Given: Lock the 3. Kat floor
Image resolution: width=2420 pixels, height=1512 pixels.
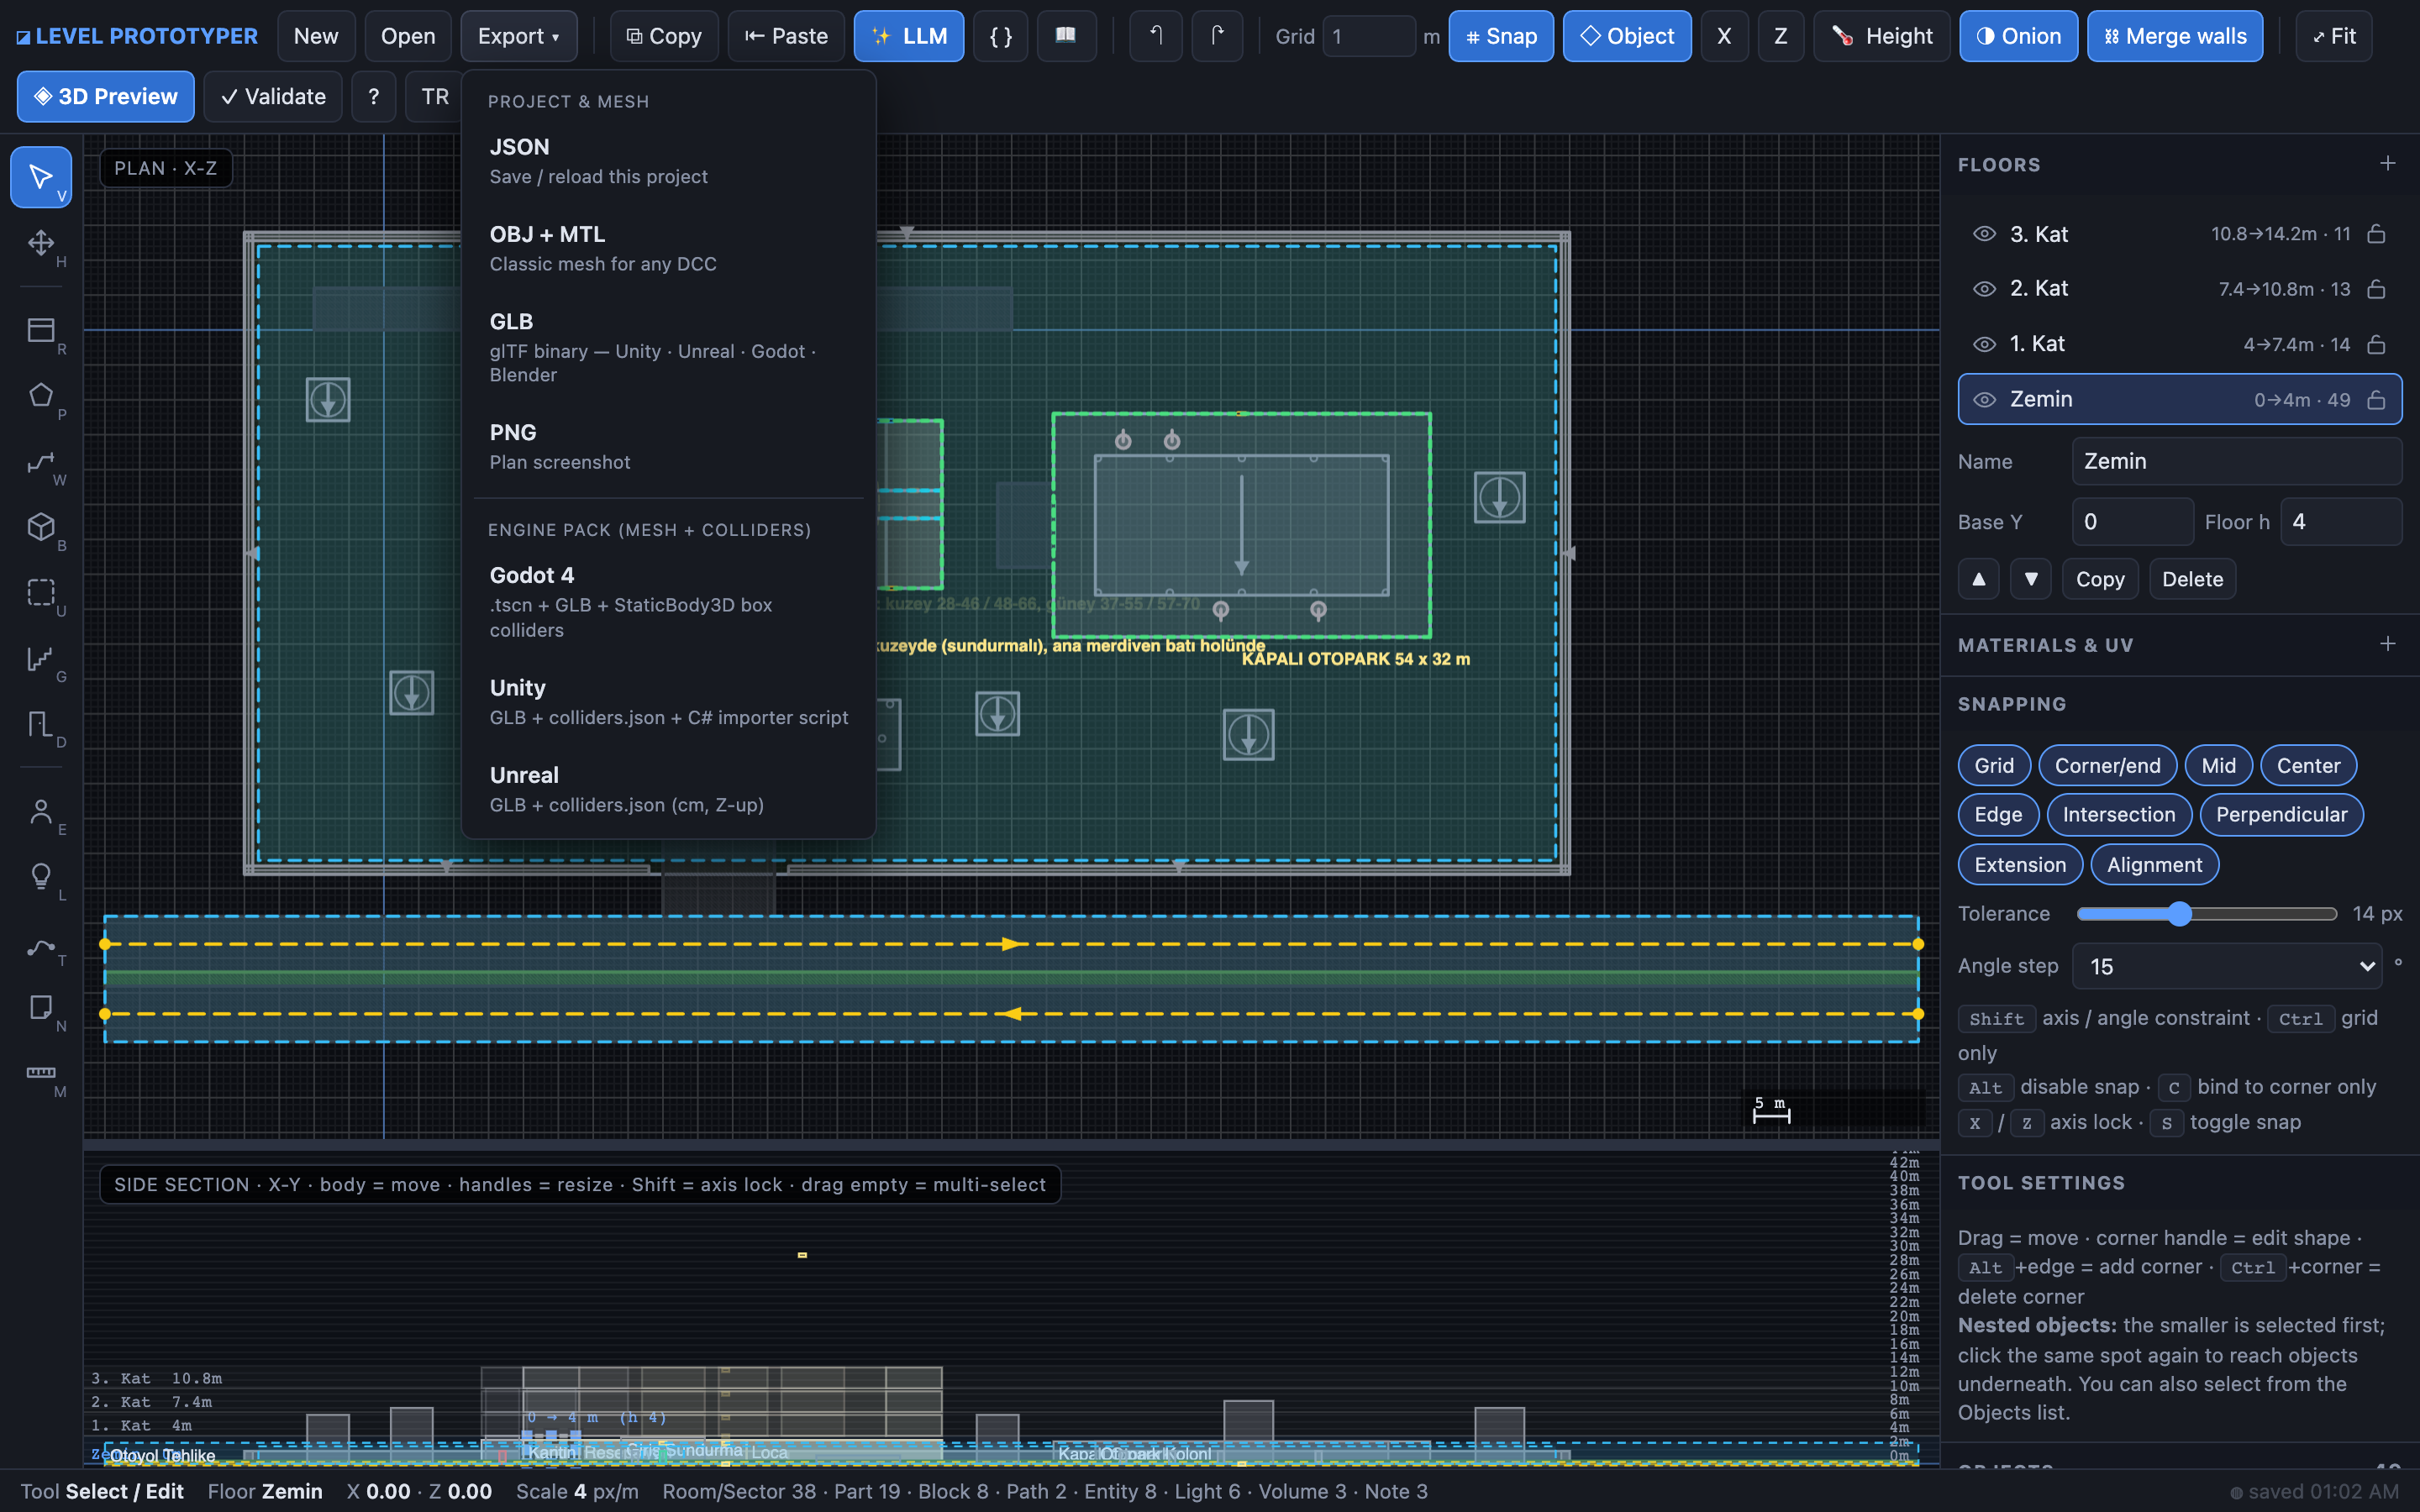Looking at the screenshot, I should pyautogui.click(x=2377, y=234).
